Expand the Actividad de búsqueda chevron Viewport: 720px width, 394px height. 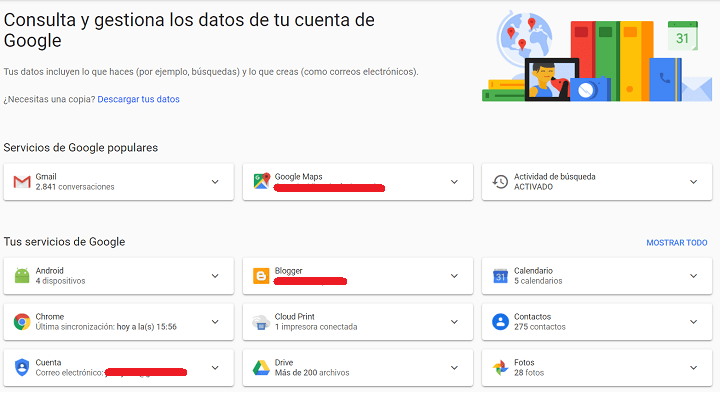[x=693, y=182]
